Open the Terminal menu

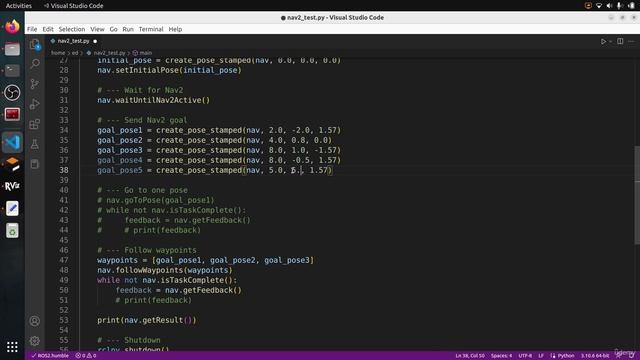151,29
